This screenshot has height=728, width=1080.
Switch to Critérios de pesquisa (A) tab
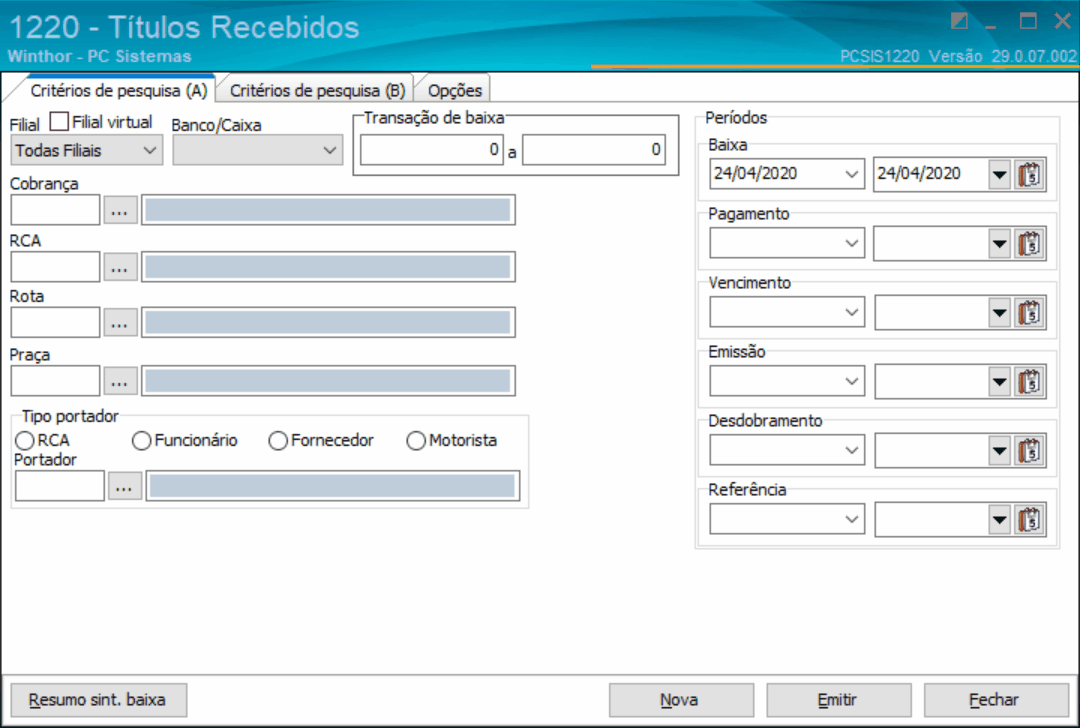click(118, 90)
